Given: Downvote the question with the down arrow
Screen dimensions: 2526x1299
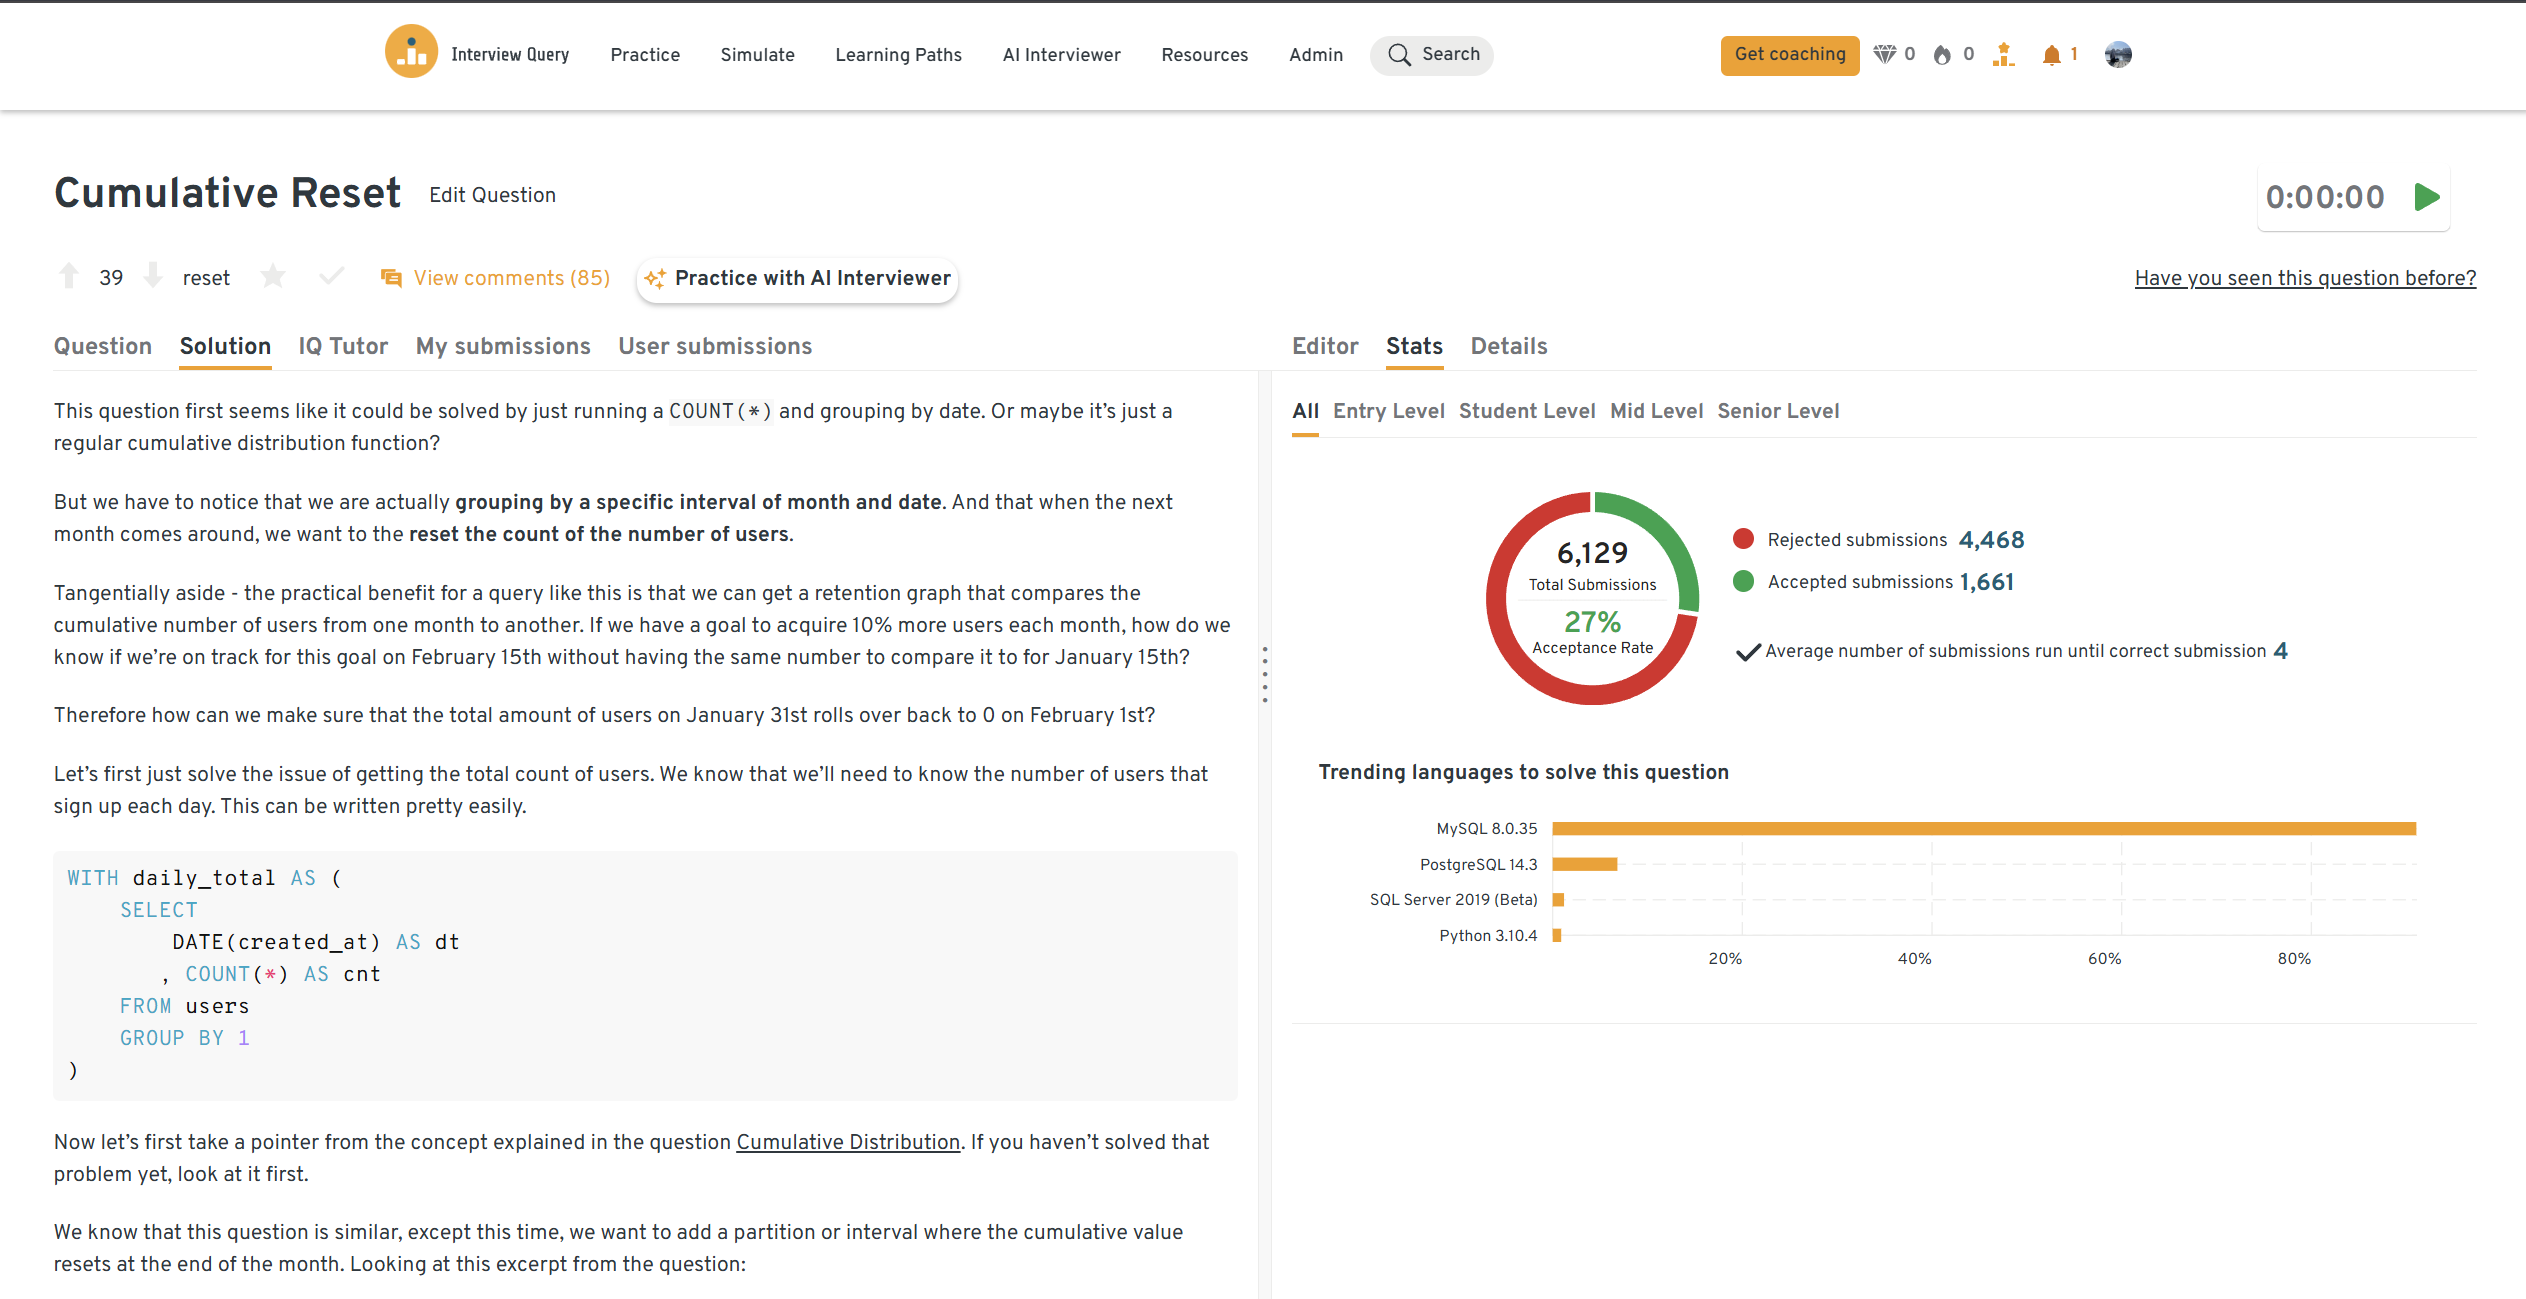Looking at the screenshot, I should coord(153,277).
